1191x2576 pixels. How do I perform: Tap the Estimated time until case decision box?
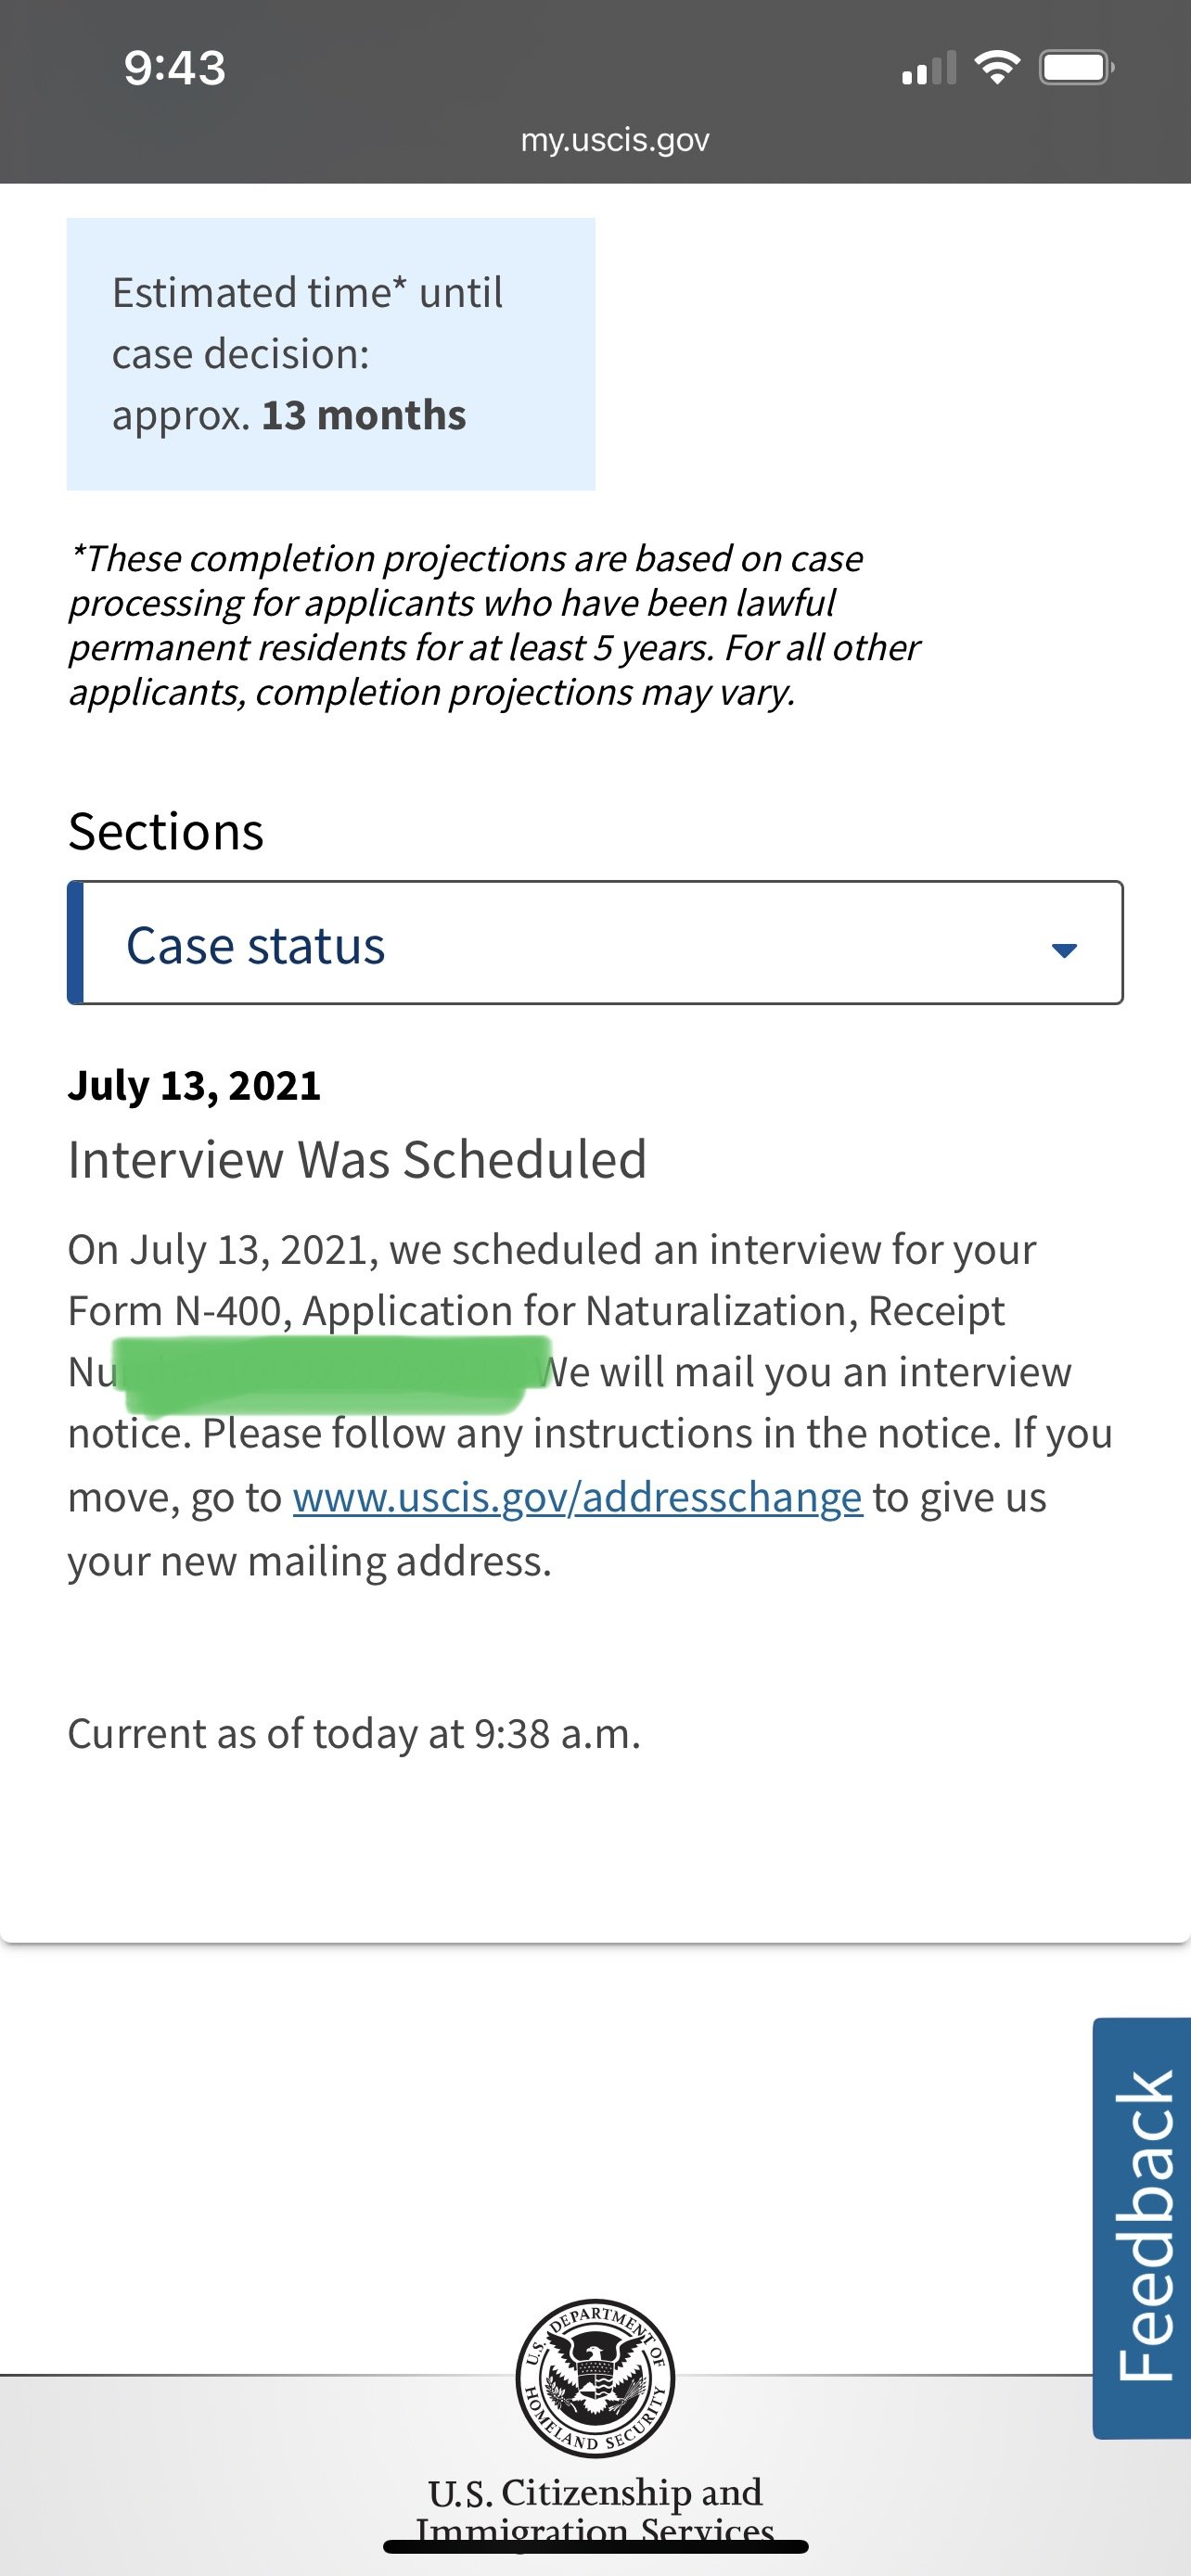(x=331, y=354)
